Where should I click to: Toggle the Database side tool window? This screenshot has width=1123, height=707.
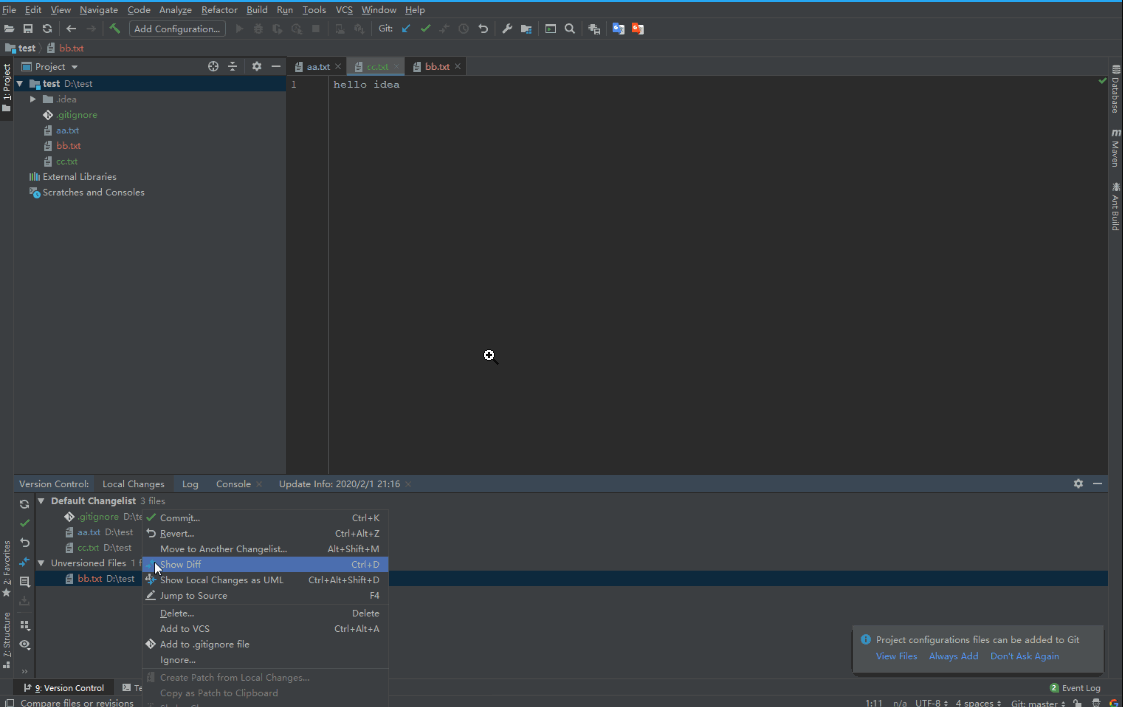pos(1116,90)
